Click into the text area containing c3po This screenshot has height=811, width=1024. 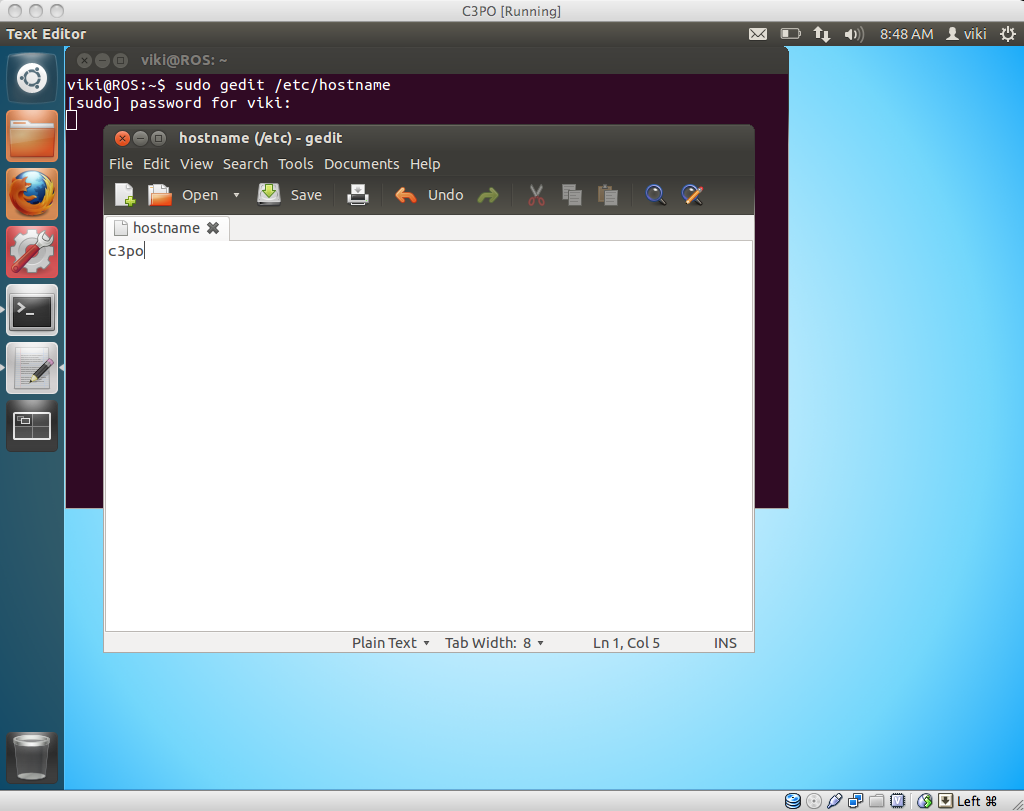(x=428, y=436)
